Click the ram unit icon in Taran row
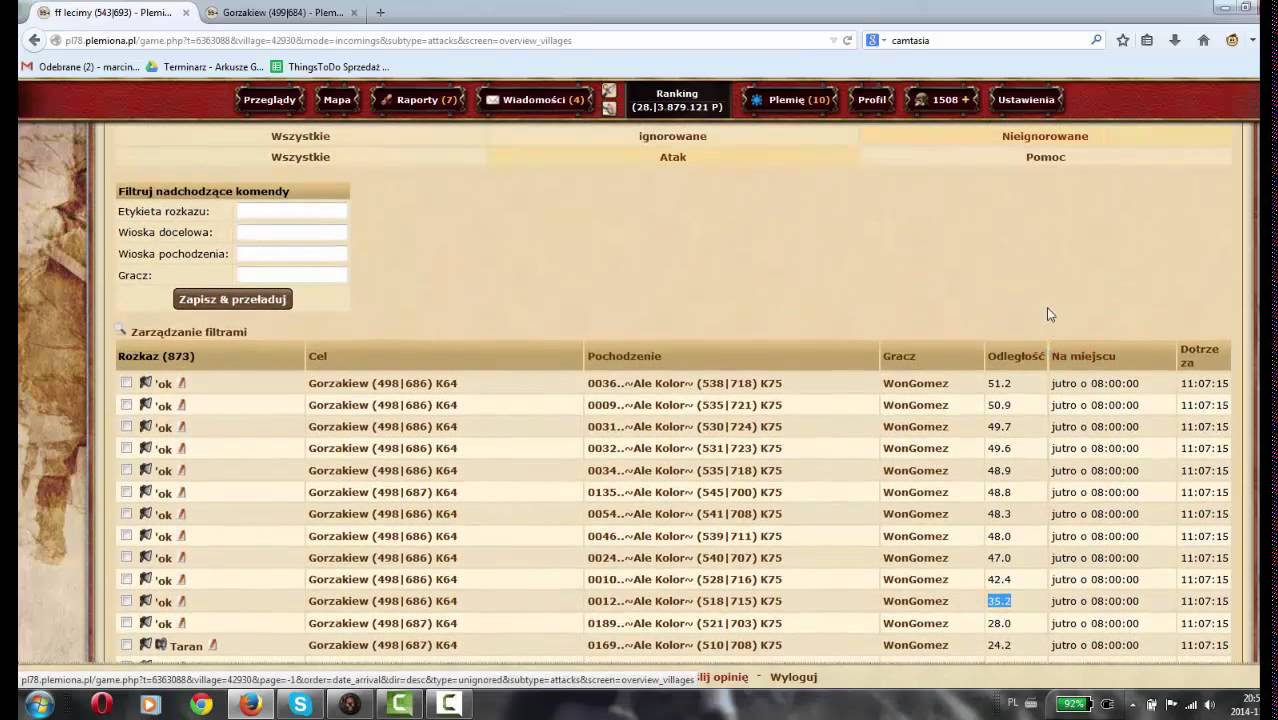The image size is (1278, 720). point(160,645)
